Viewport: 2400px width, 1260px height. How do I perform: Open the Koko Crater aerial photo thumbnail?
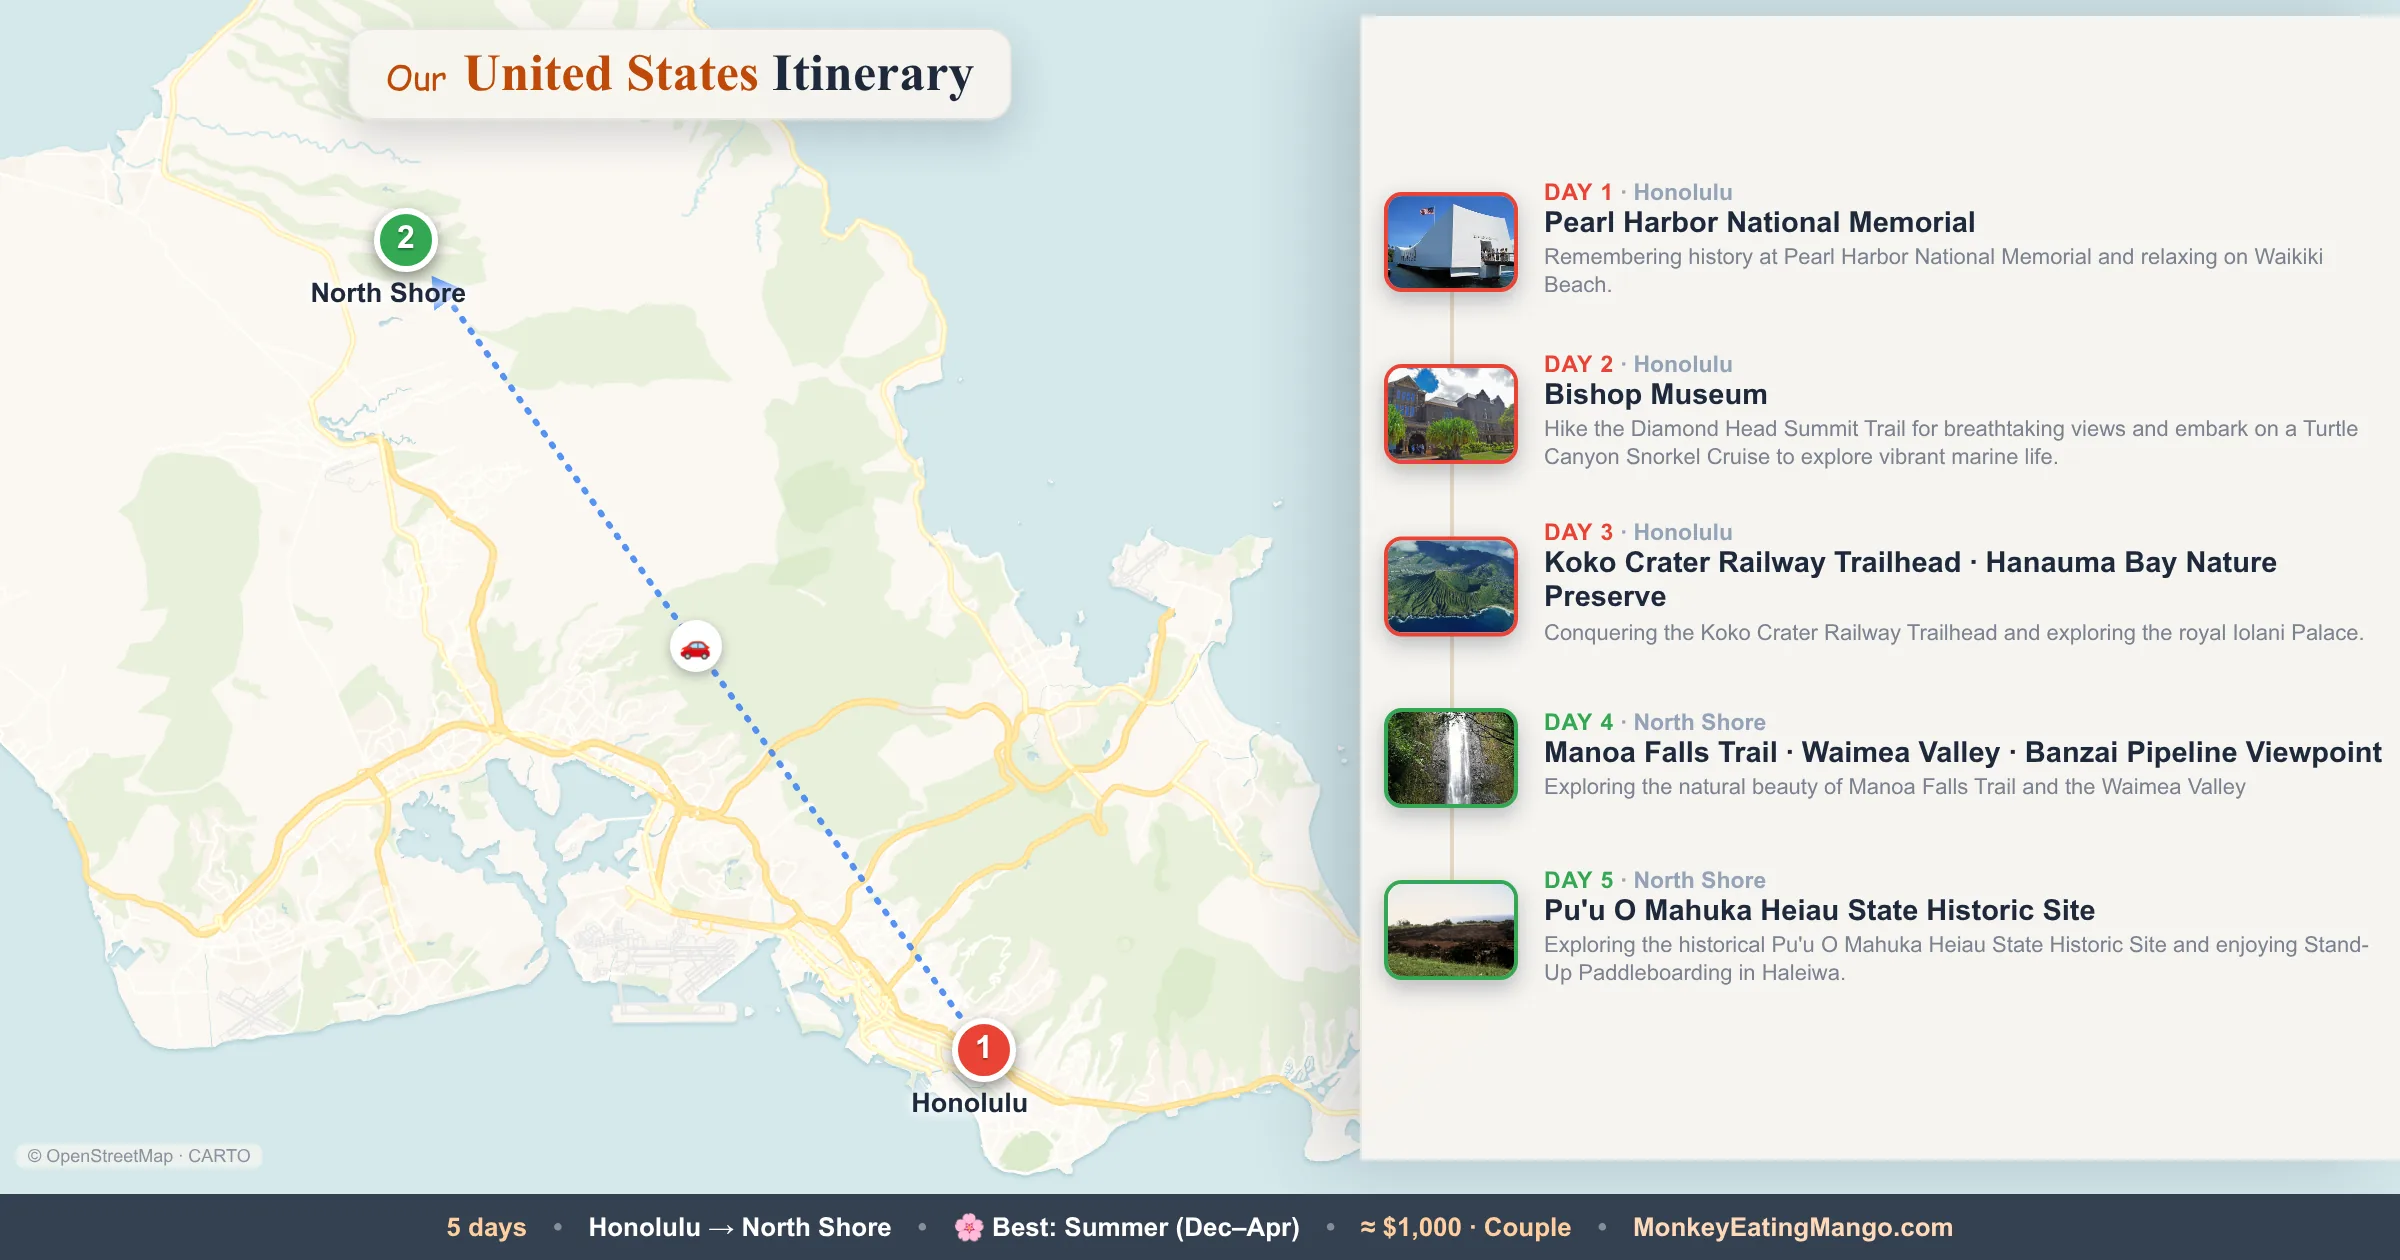(1450, 586)
